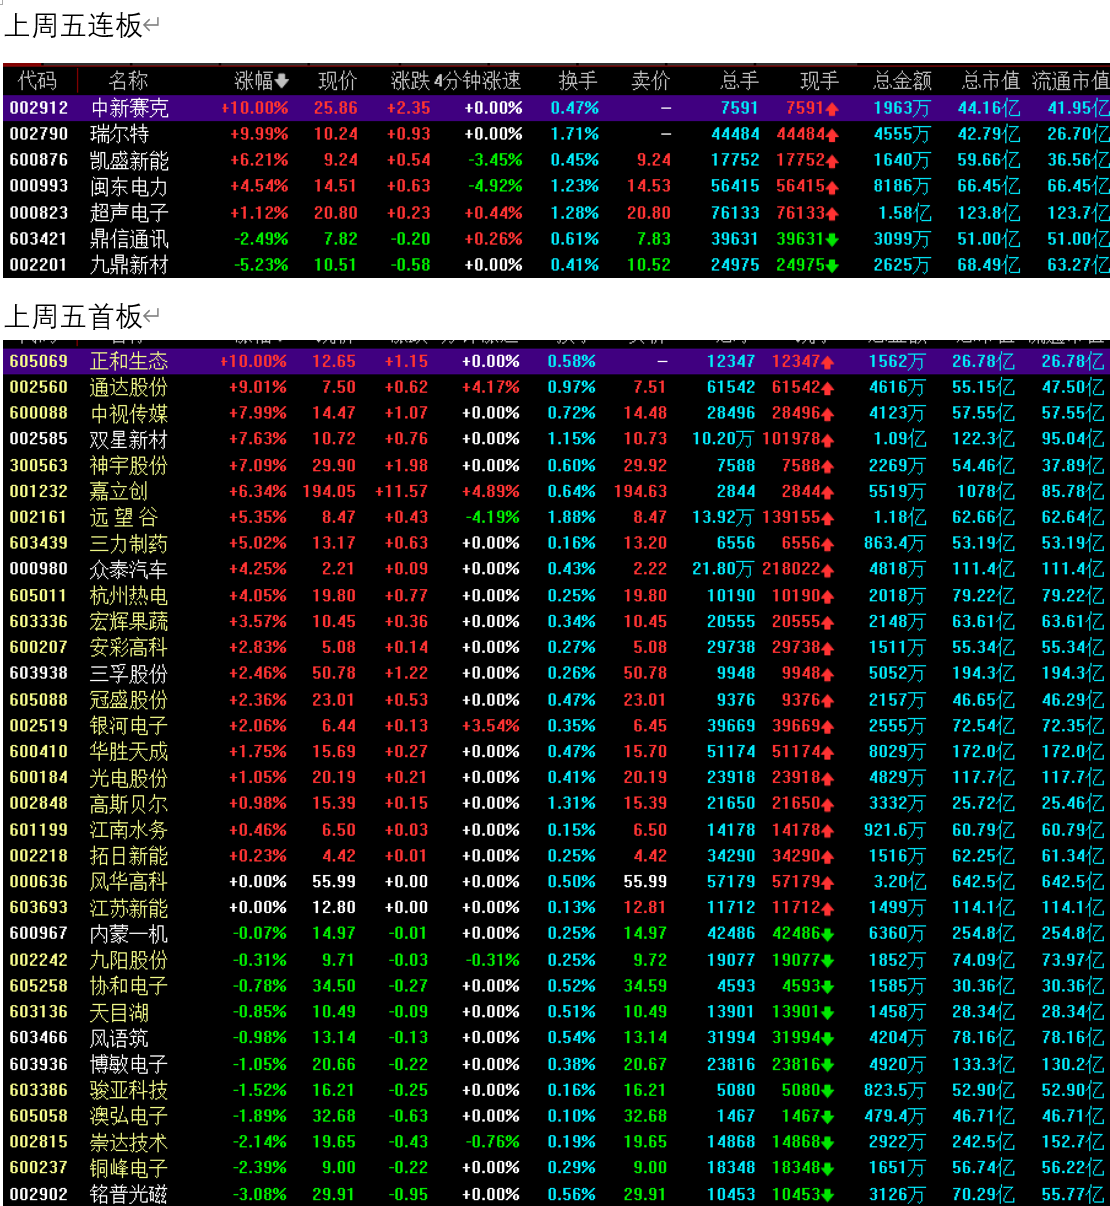Viewport: 1110px width, 1206px height.
Task: Select stock row 三孚股份
Action: (556, 674)
